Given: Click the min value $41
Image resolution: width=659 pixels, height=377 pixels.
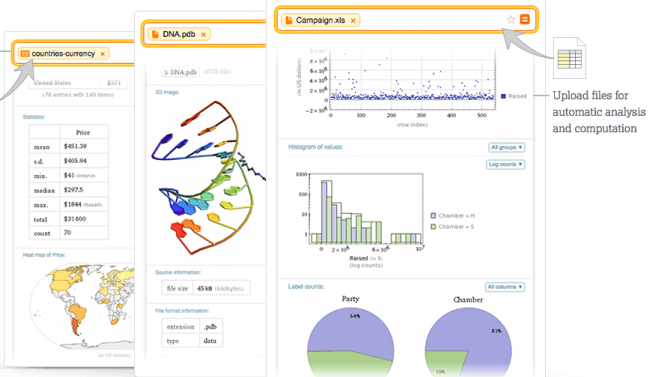Looking at the screenshot, I should click(69, 175).
